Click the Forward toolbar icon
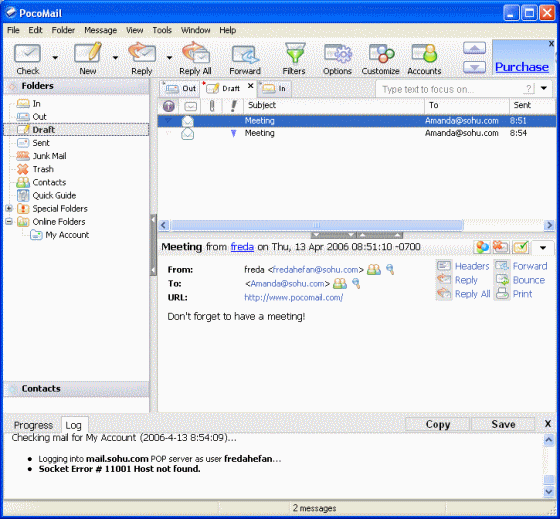The height and width of the screenshot is (519, 560). [245, 54]
